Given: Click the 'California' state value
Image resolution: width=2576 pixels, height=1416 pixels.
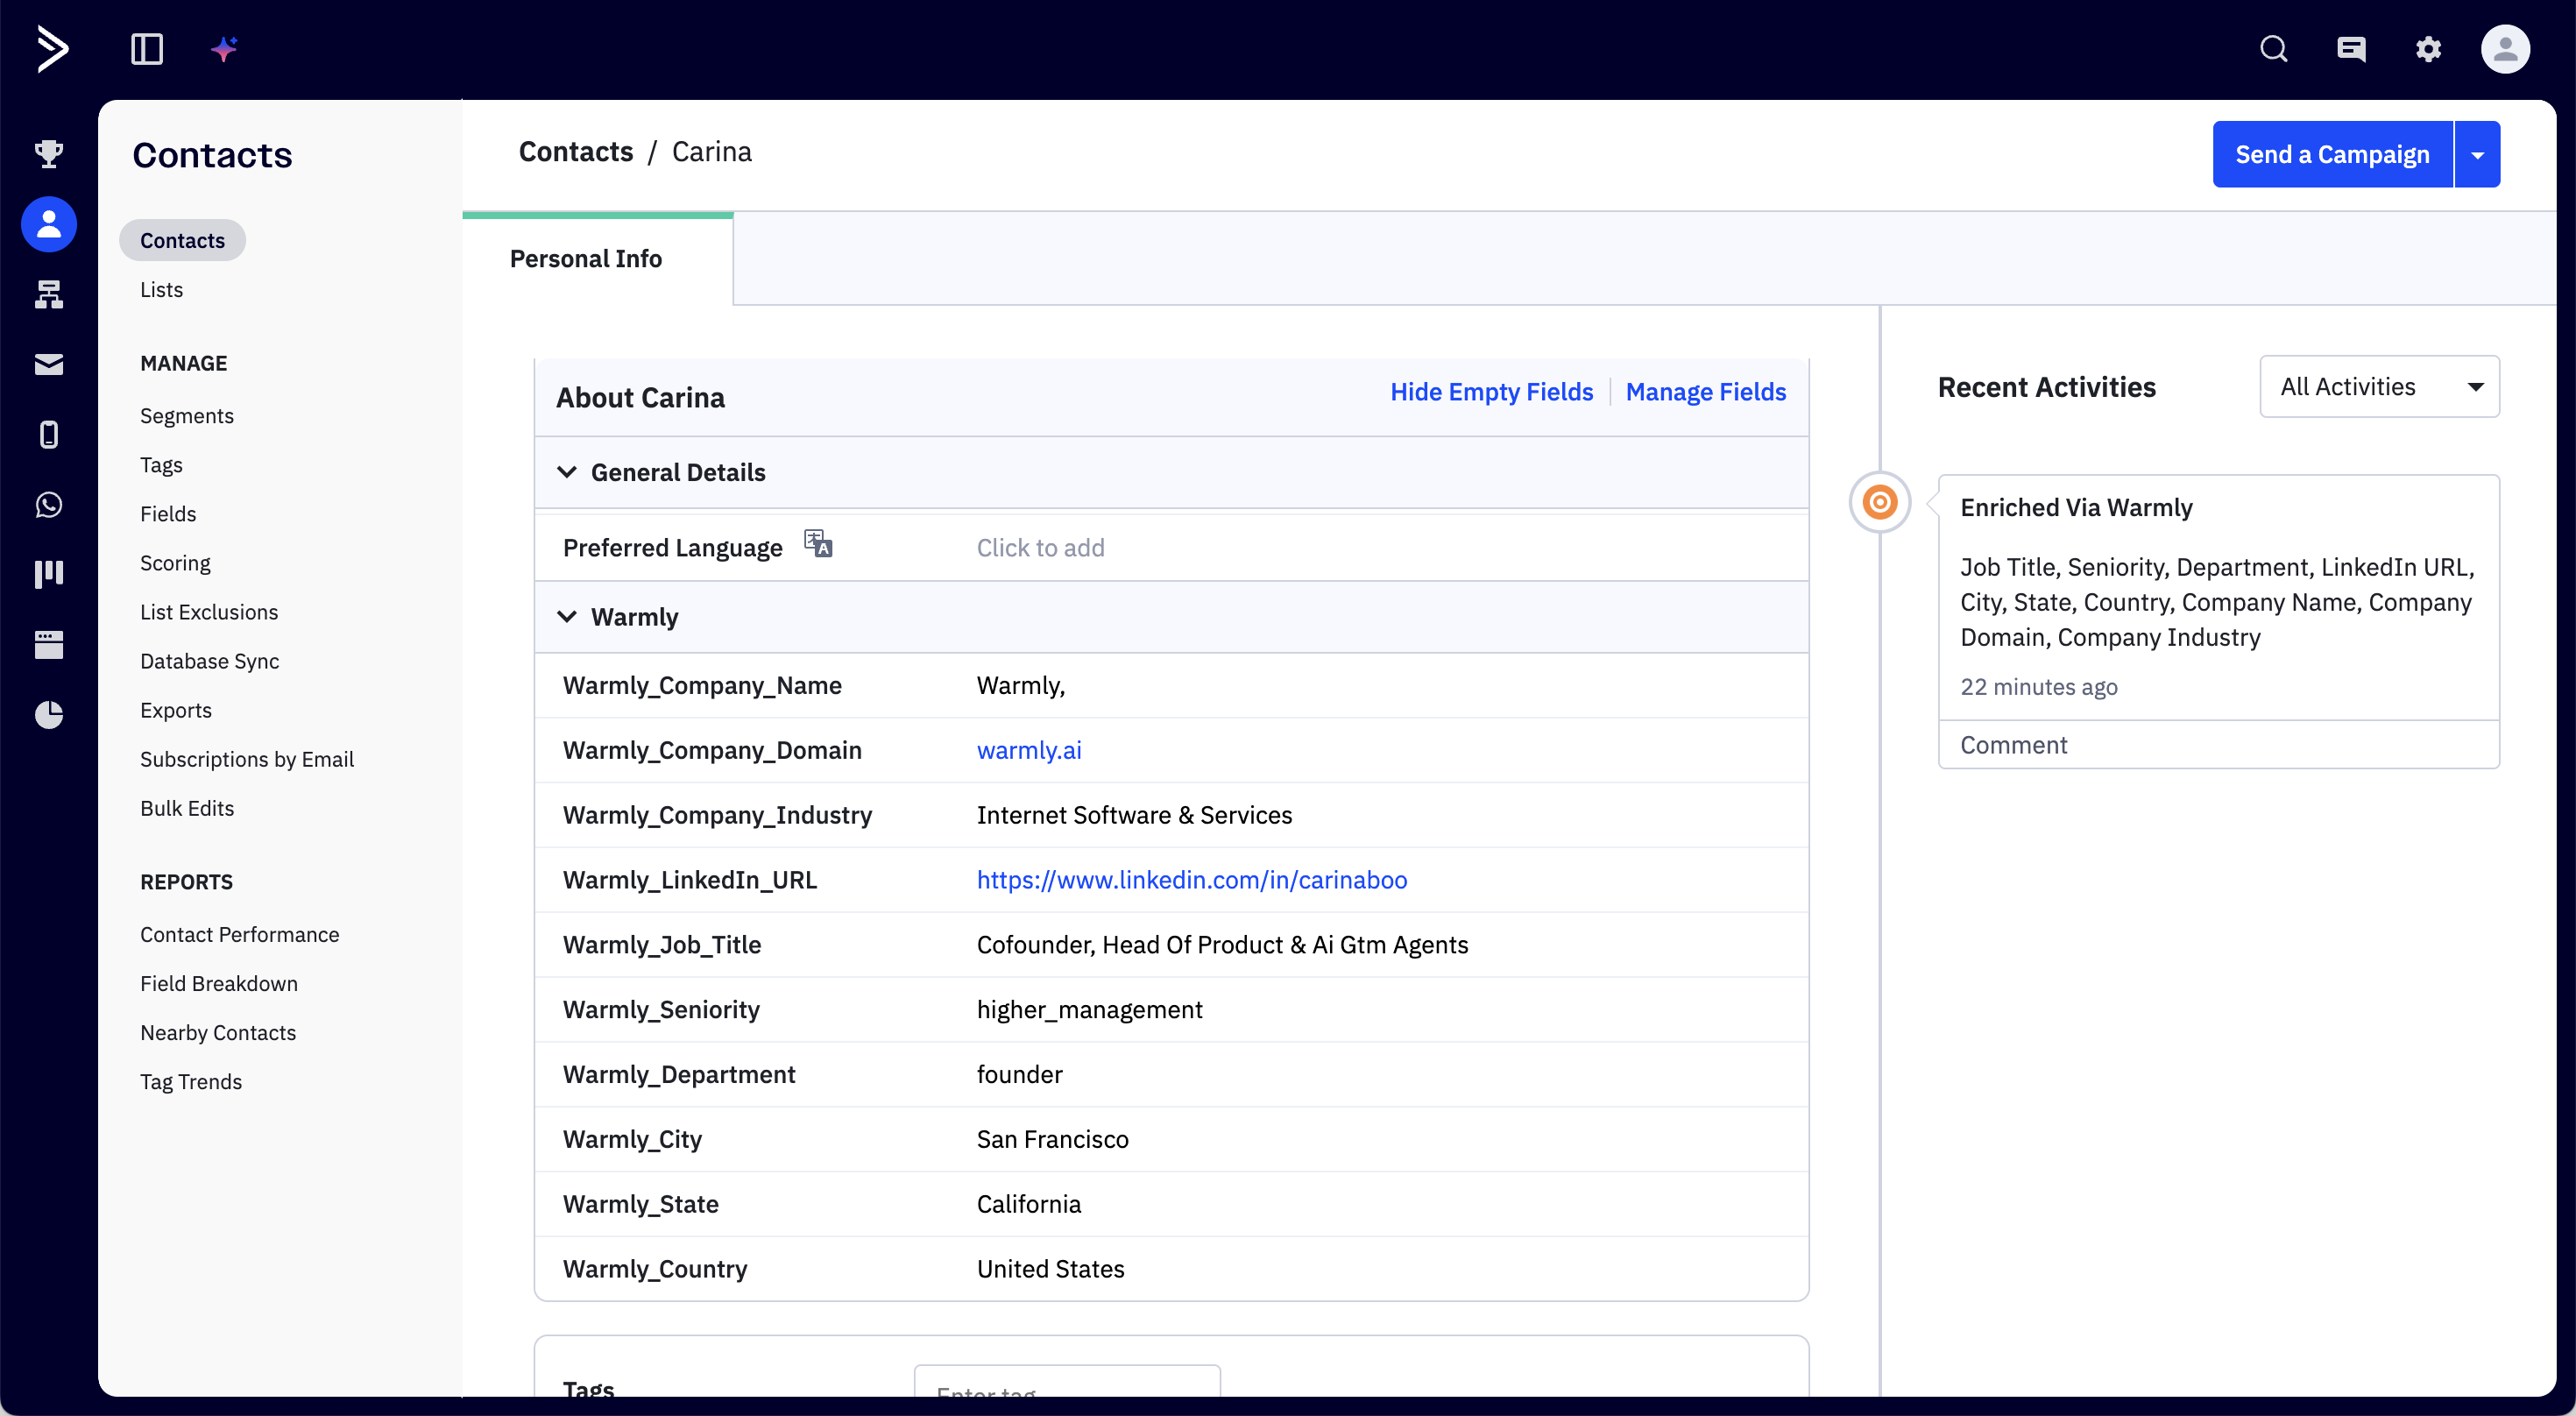Looking at the screenshot, I should (1028, 1203).
